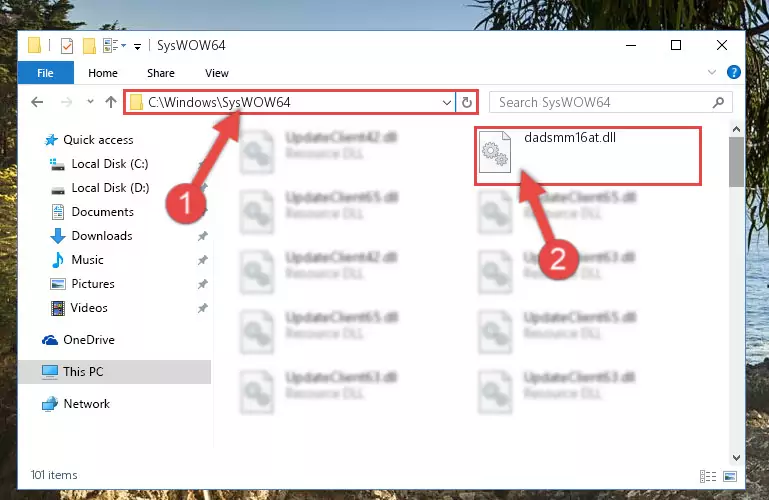This screenshot has width=769, height=500.
Task: Expand the address bar history dropdown
Action: pos(446,102)
